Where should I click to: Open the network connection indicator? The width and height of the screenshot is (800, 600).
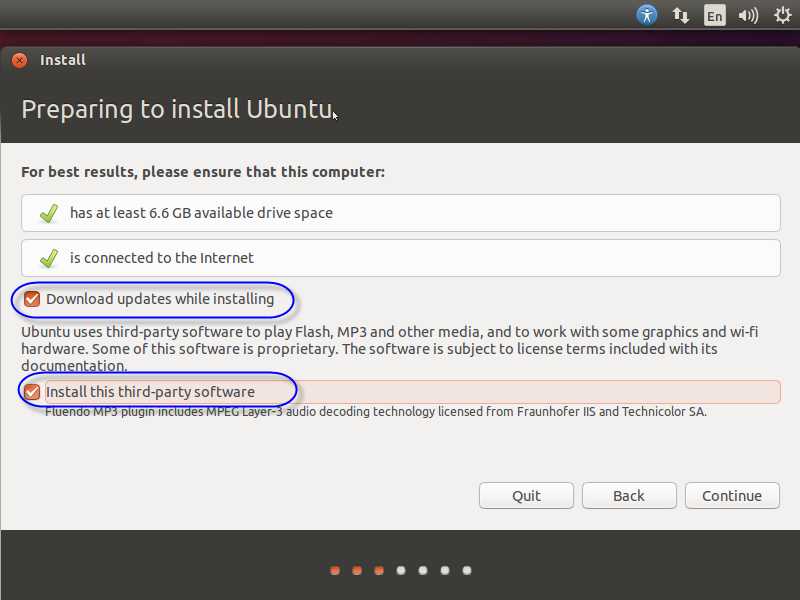(x=680, y=15)
